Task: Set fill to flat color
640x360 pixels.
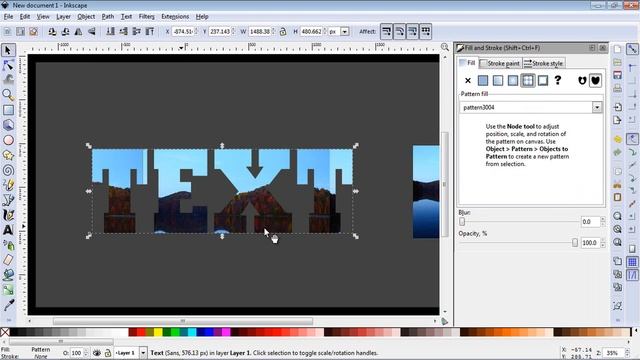Action: pyautogui.click(x=483, y=80)
